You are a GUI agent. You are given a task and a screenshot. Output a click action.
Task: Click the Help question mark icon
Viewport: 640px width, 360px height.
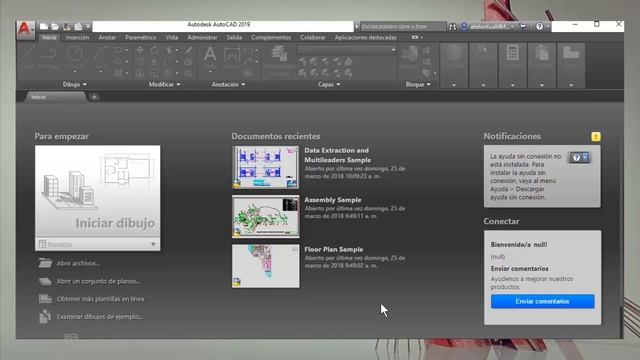539,27
